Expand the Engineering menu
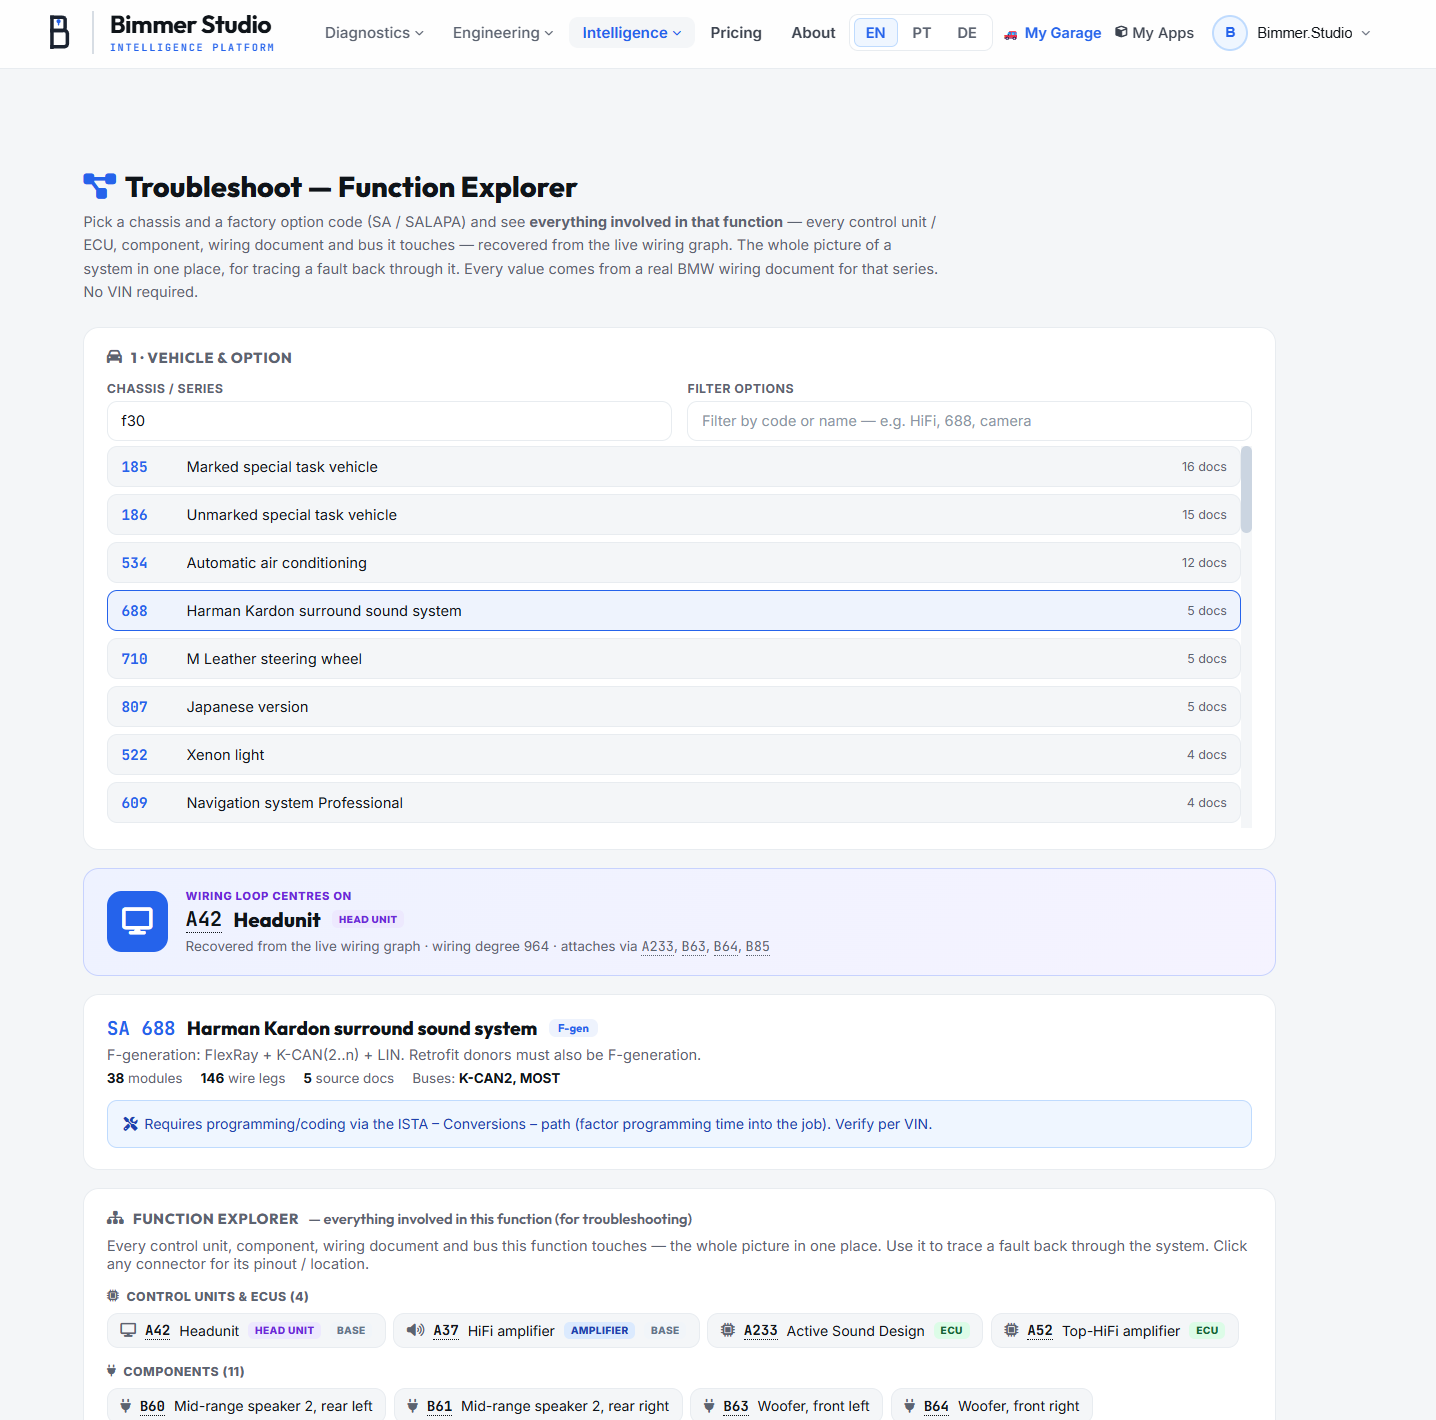 503,33
